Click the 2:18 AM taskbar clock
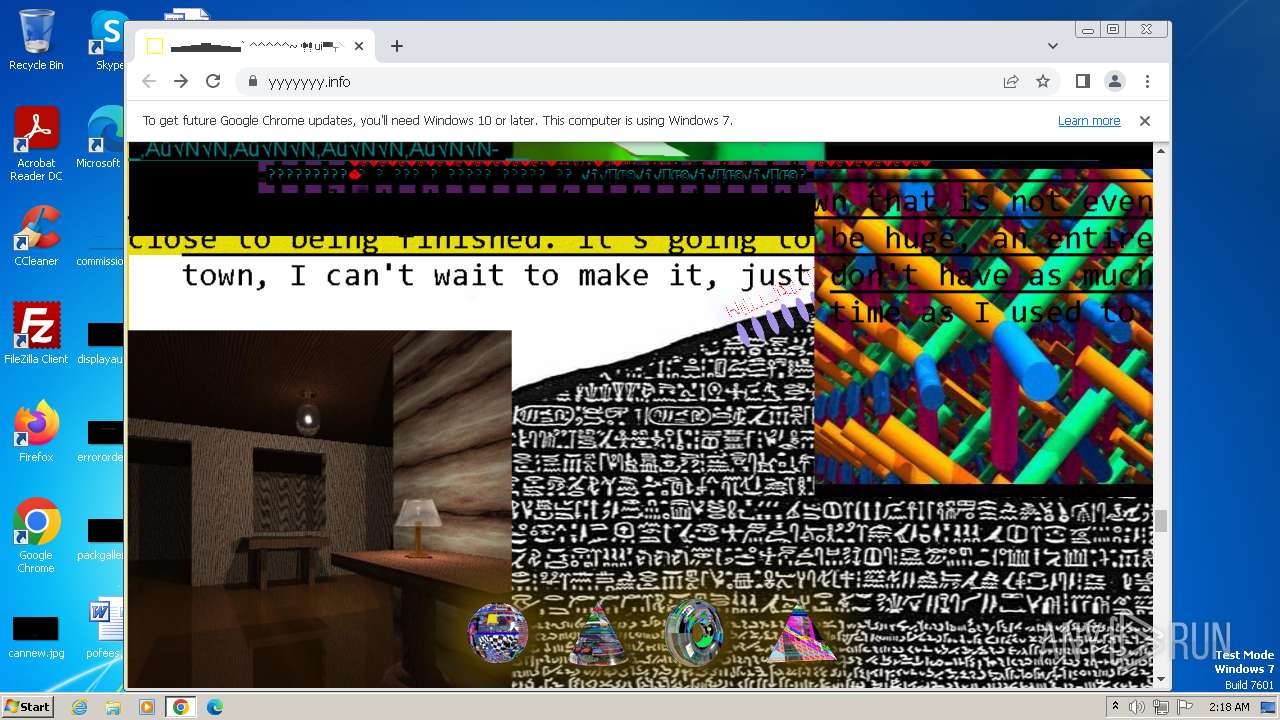The height and width of the screenshot is (720, 1280). point(1229,707)
